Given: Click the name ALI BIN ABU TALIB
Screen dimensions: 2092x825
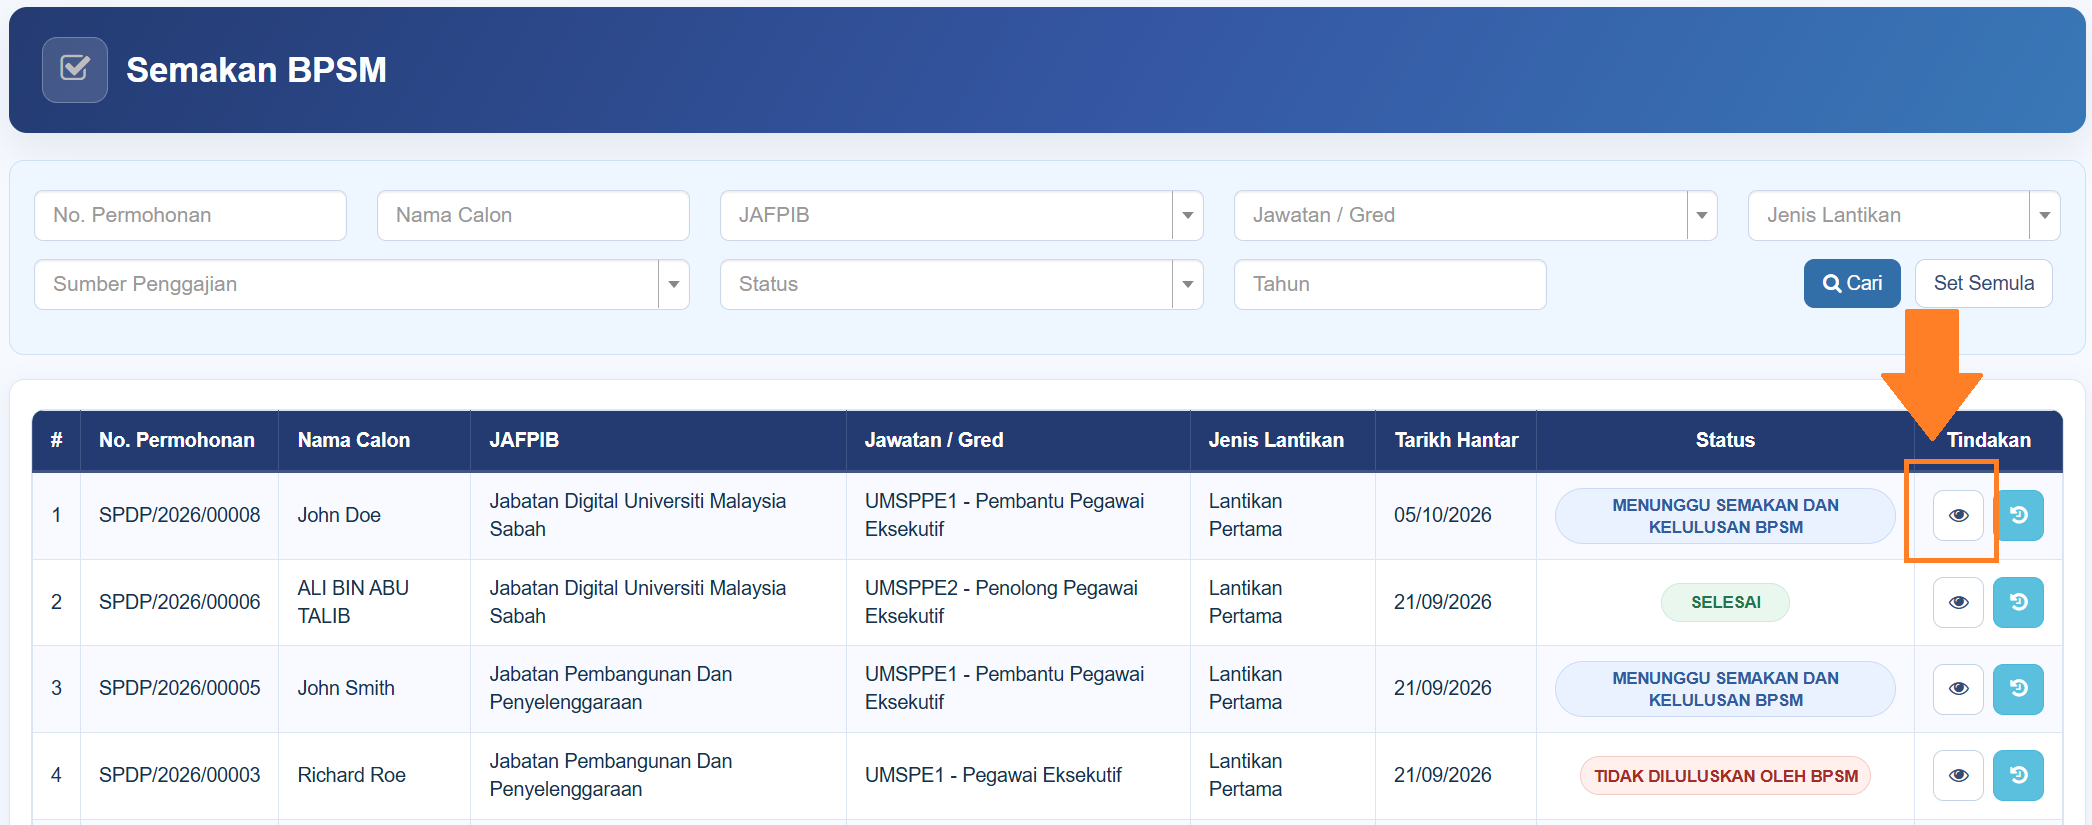Looking at the screenshot, I should click(353, 602).
